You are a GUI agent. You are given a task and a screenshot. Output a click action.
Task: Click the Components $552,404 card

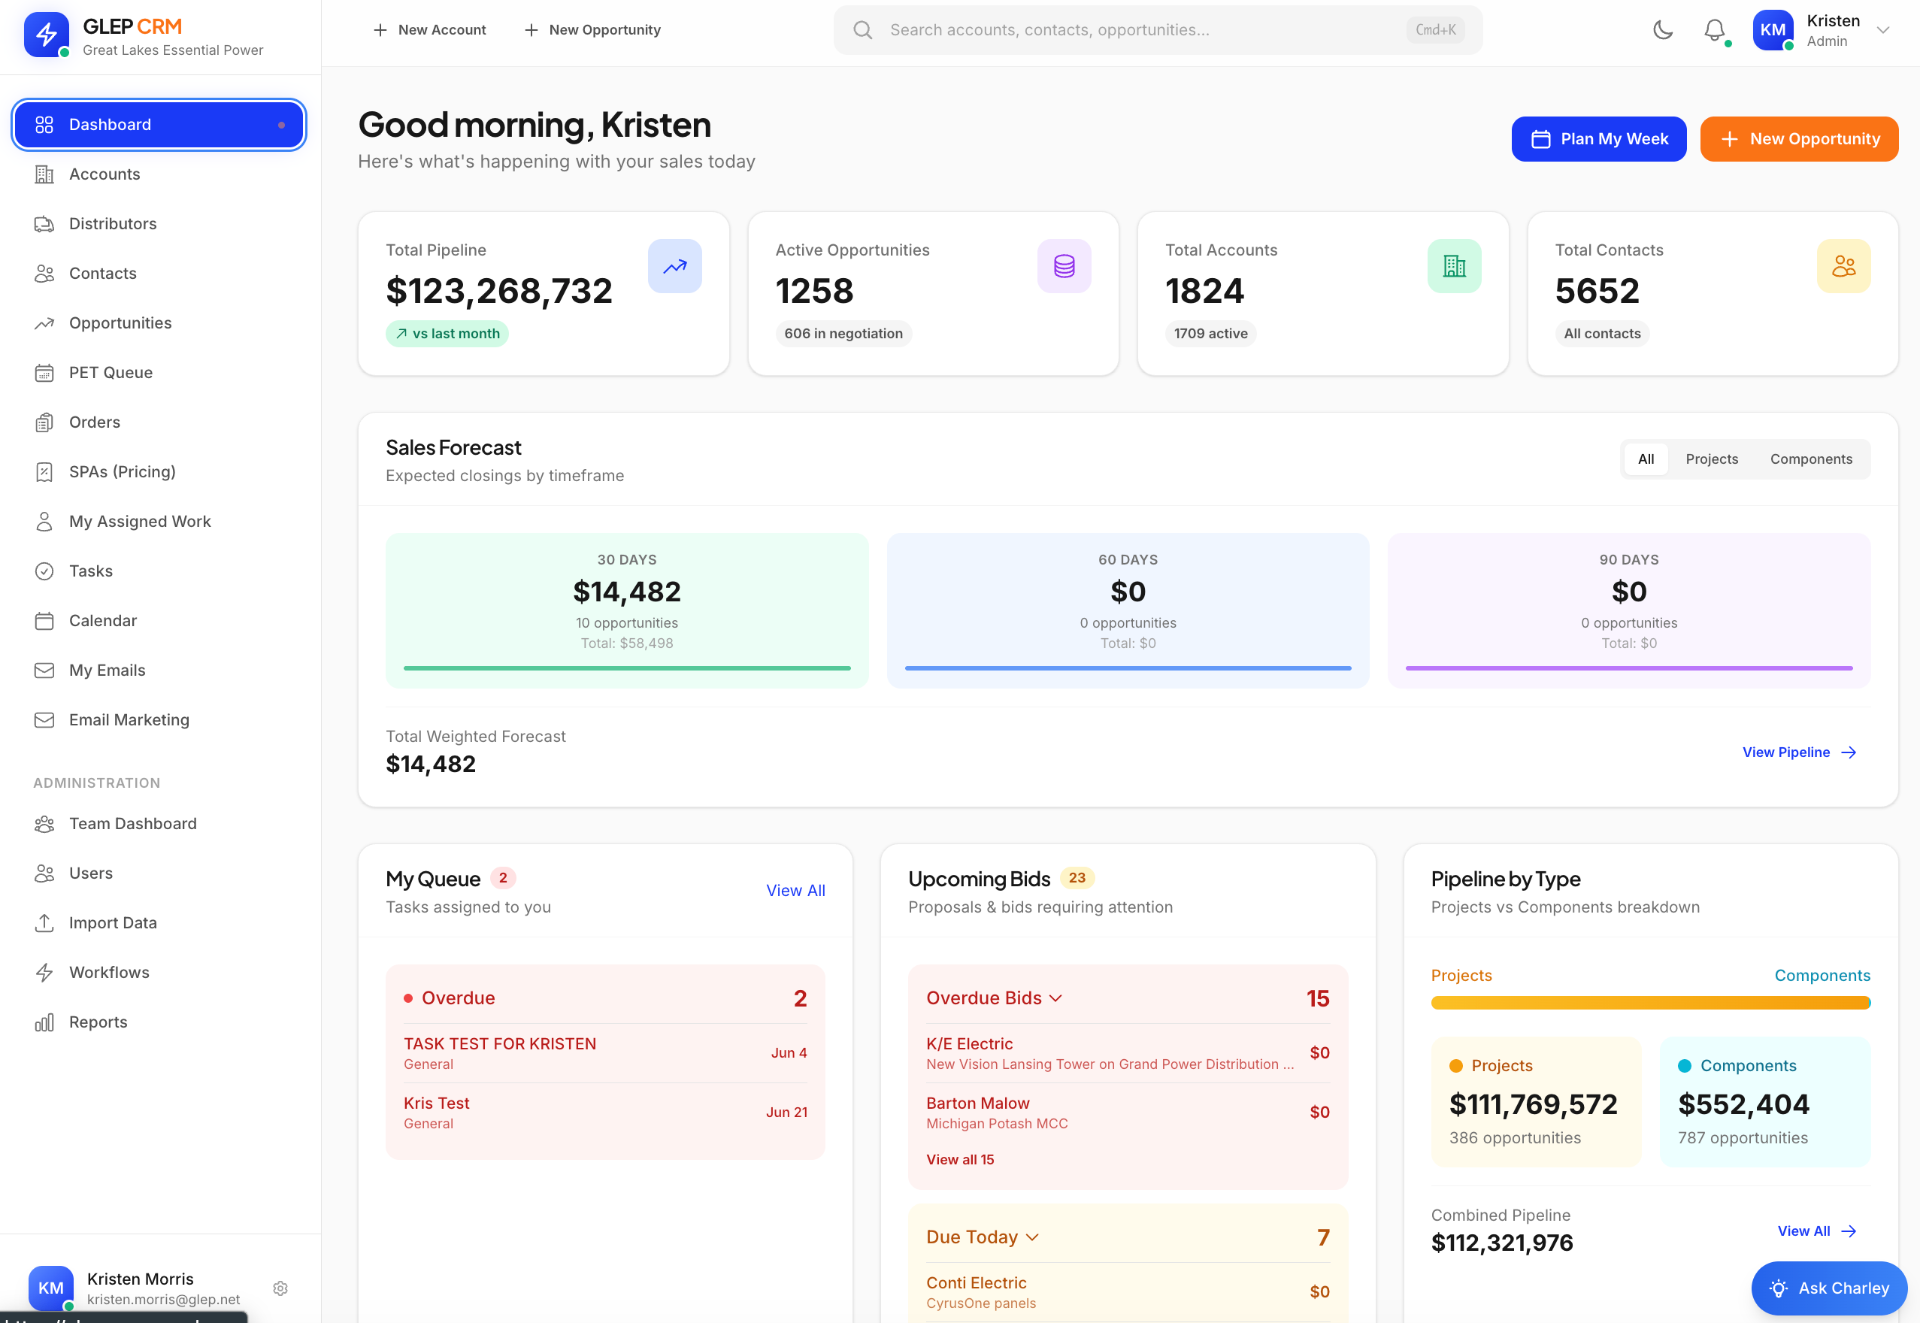(x=1765, y=1102)
